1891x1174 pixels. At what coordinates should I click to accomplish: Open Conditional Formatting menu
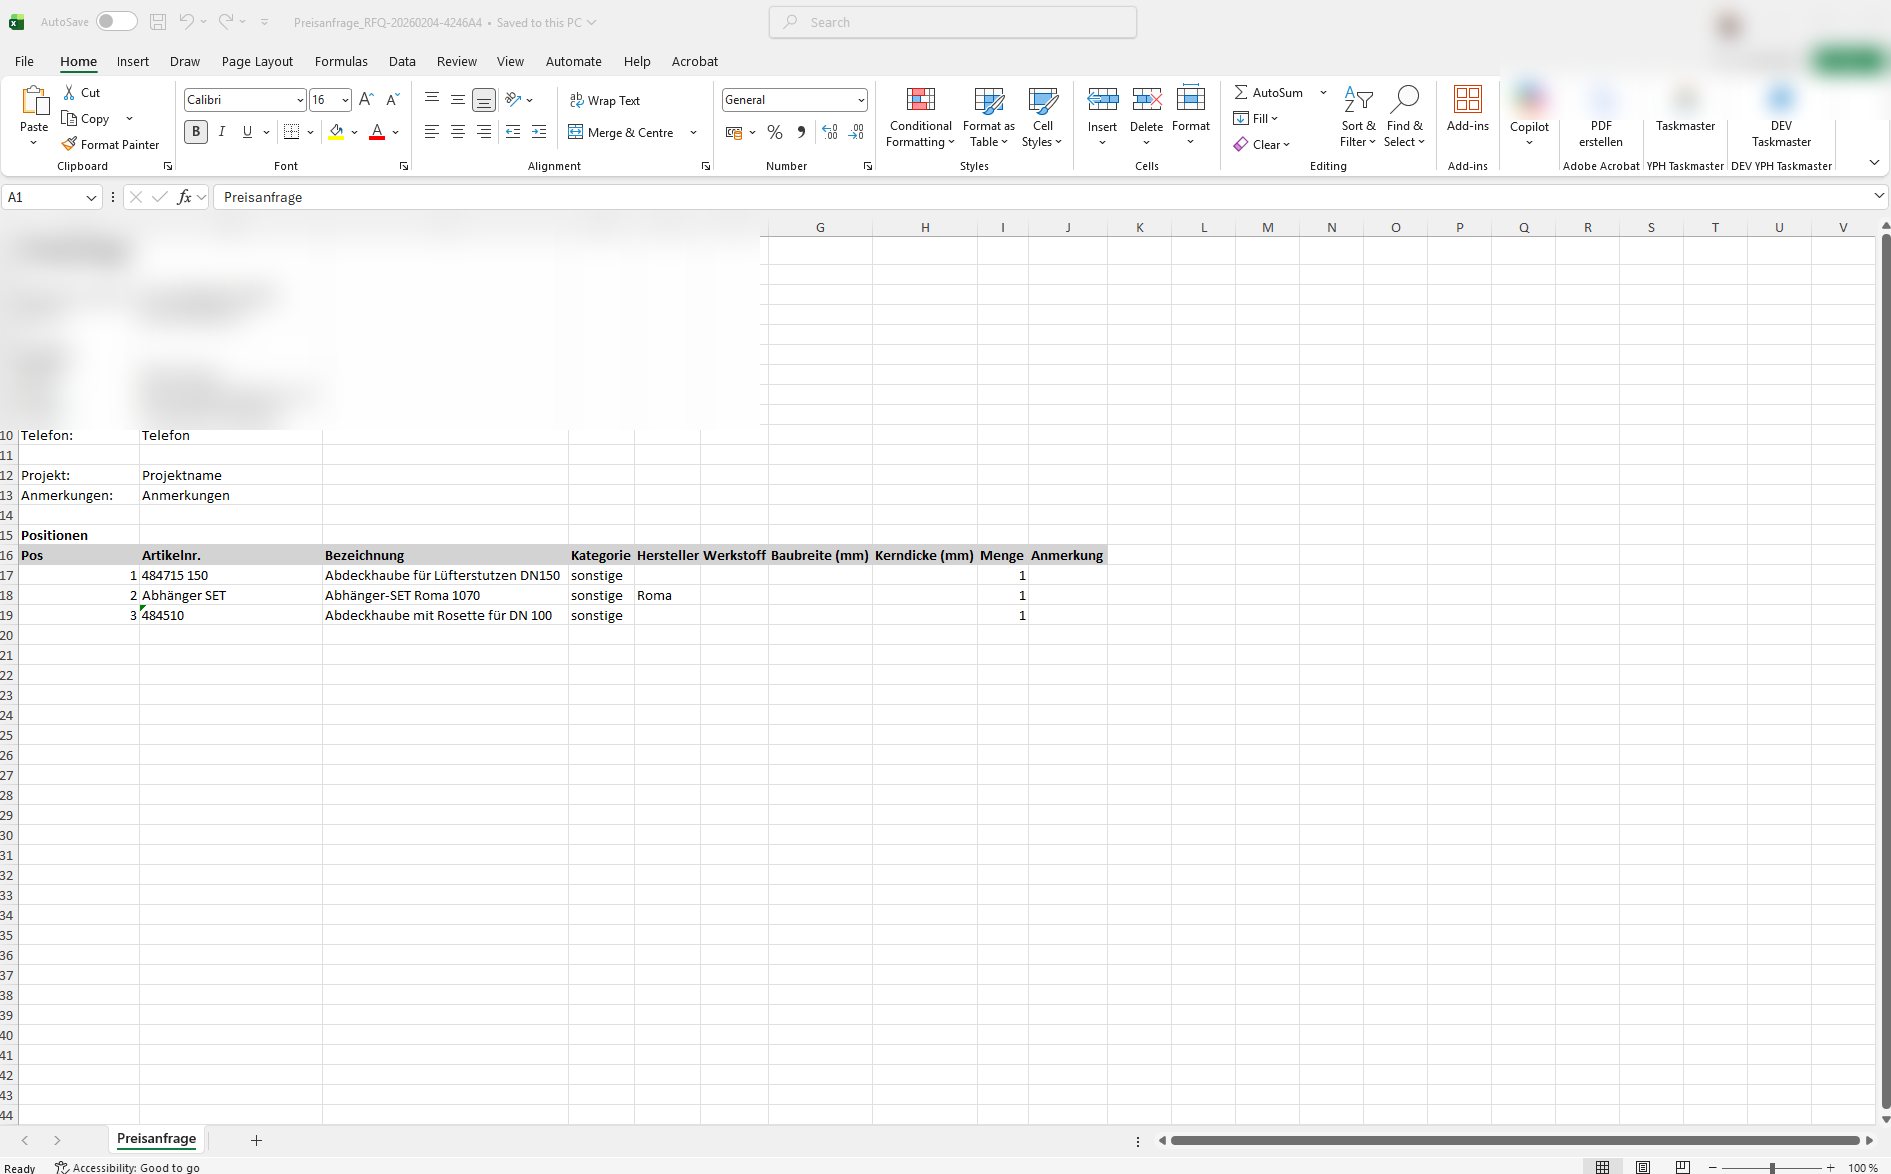pos(920,117)
